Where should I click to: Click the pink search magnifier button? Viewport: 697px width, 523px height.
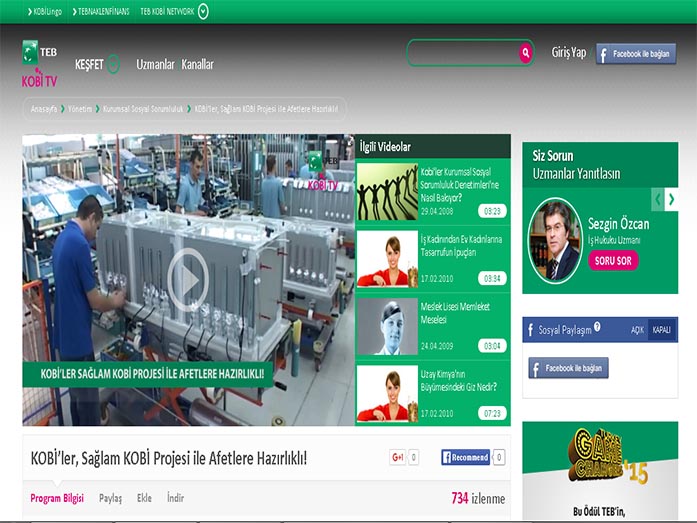(525, 53)
